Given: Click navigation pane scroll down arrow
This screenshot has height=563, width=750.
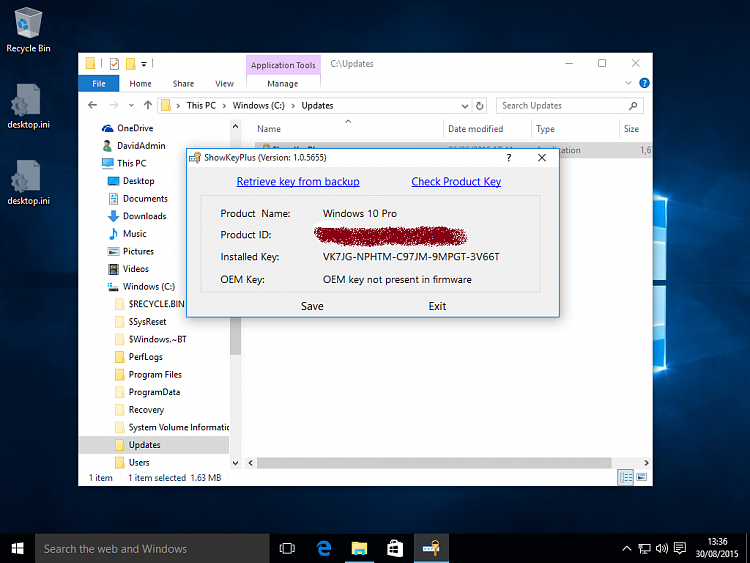Looking at the screenshot, I should [x=235, y=463].
